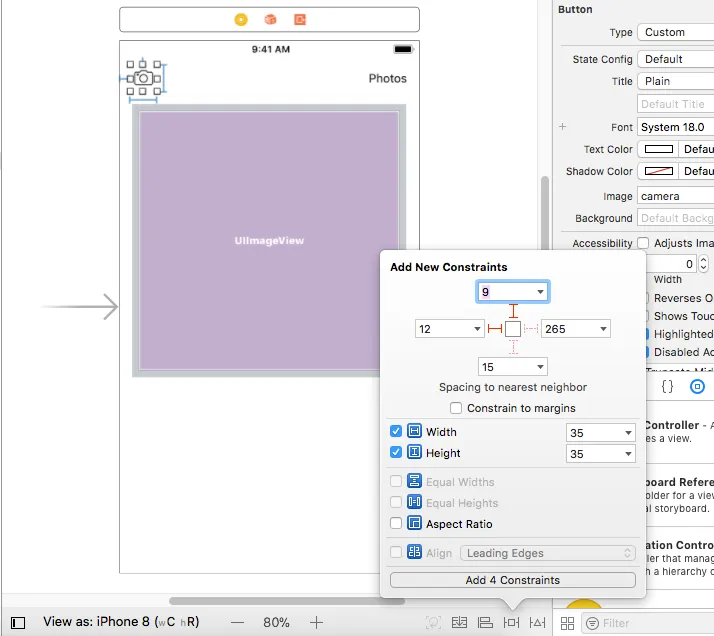Uncheck the Height constraint checkbox

[396, 452]
